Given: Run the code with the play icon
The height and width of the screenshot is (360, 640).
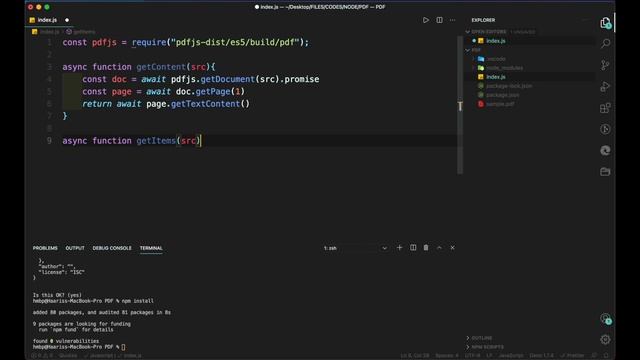Looking at the screenshot, I should (x=426, y=20).
